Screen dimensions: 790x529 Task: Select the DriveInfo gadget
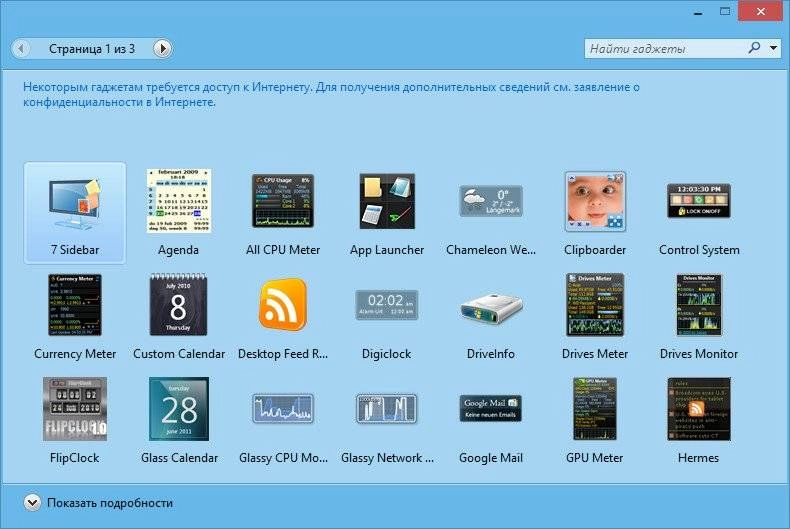[x=491, y=307]
